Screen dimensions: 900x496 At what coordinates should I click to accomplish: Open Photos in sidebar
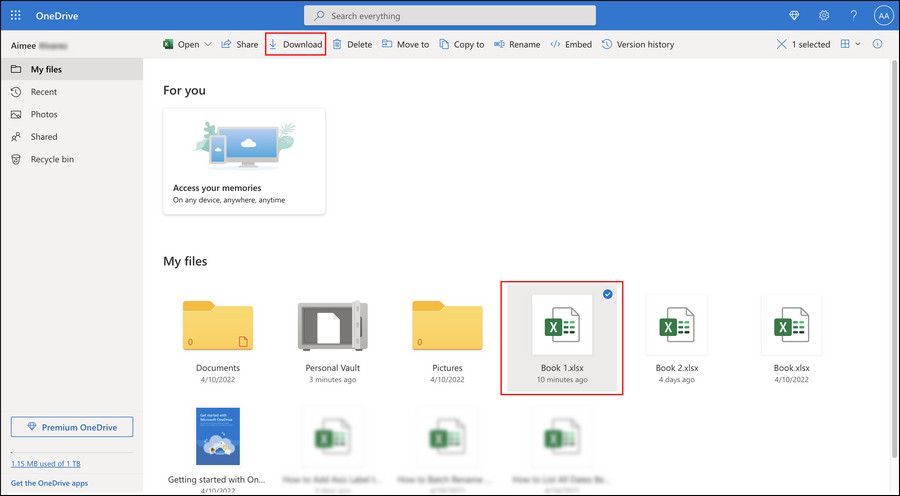pos(72,114)
